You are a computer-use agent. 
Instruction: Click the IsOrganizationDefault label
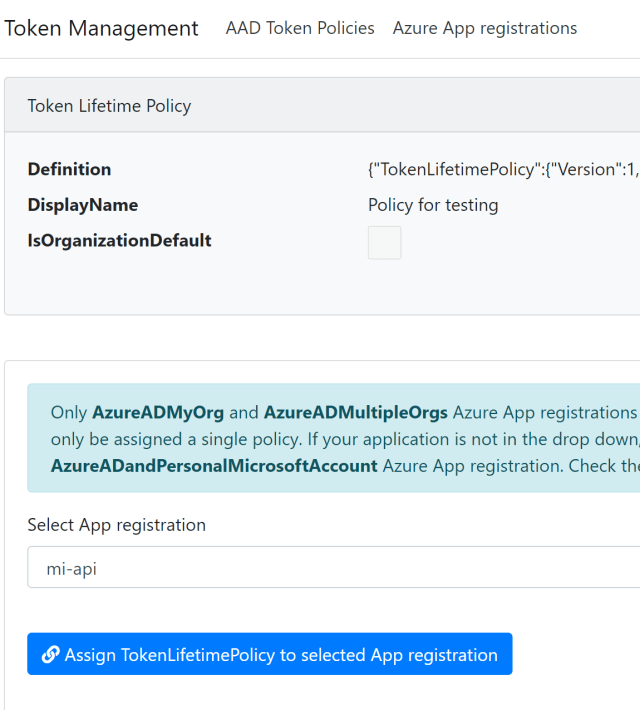(x=119, y=241)
